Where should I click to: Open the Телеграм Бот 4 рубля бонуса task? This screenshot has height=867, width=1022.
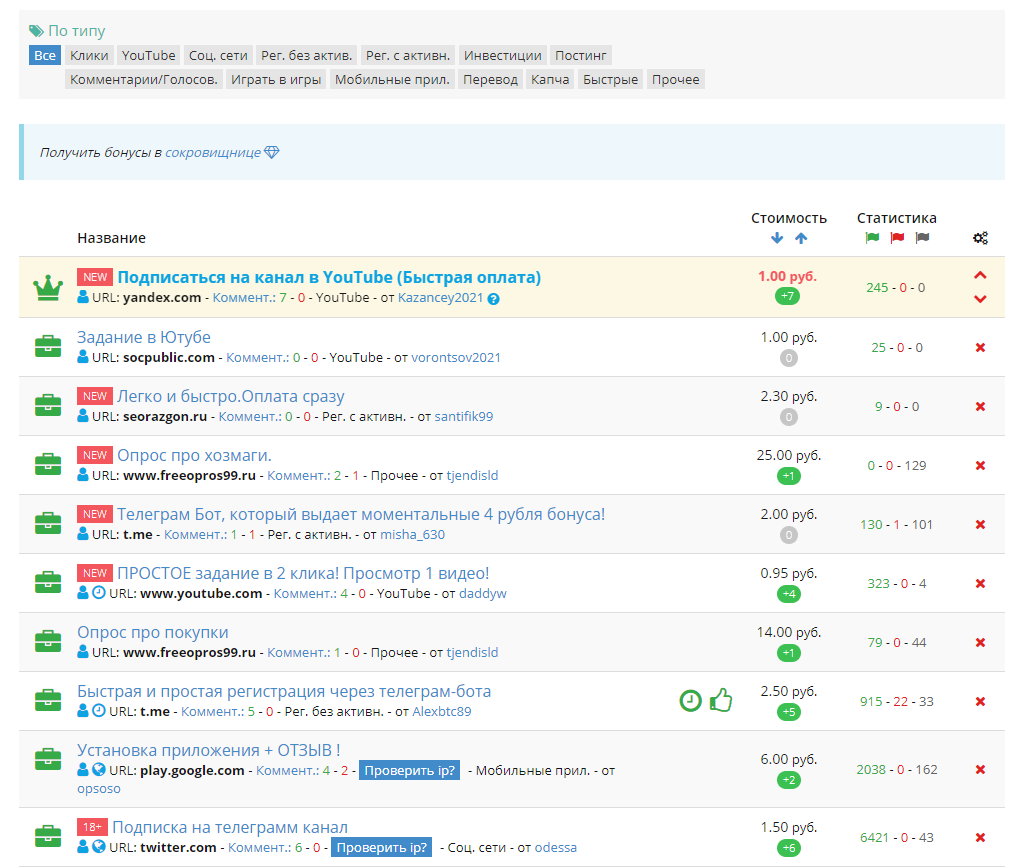tap(361, 514)
